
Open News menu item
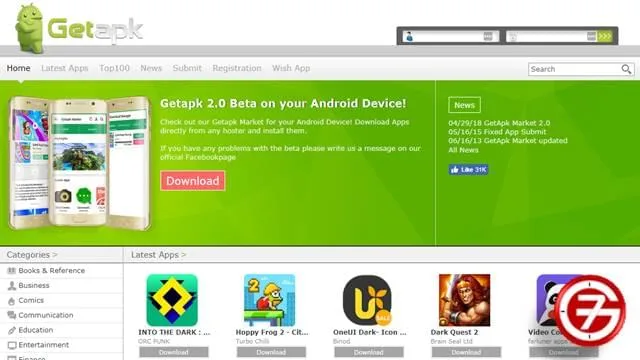pos(151,68)
